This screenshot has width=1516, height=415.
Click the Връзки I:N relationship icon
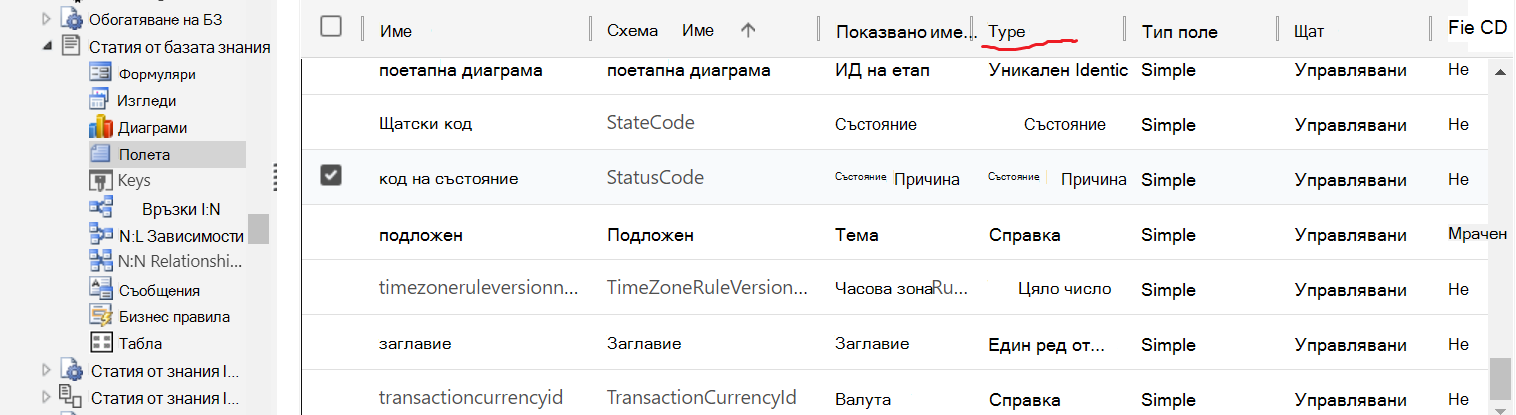click(100, 207)
